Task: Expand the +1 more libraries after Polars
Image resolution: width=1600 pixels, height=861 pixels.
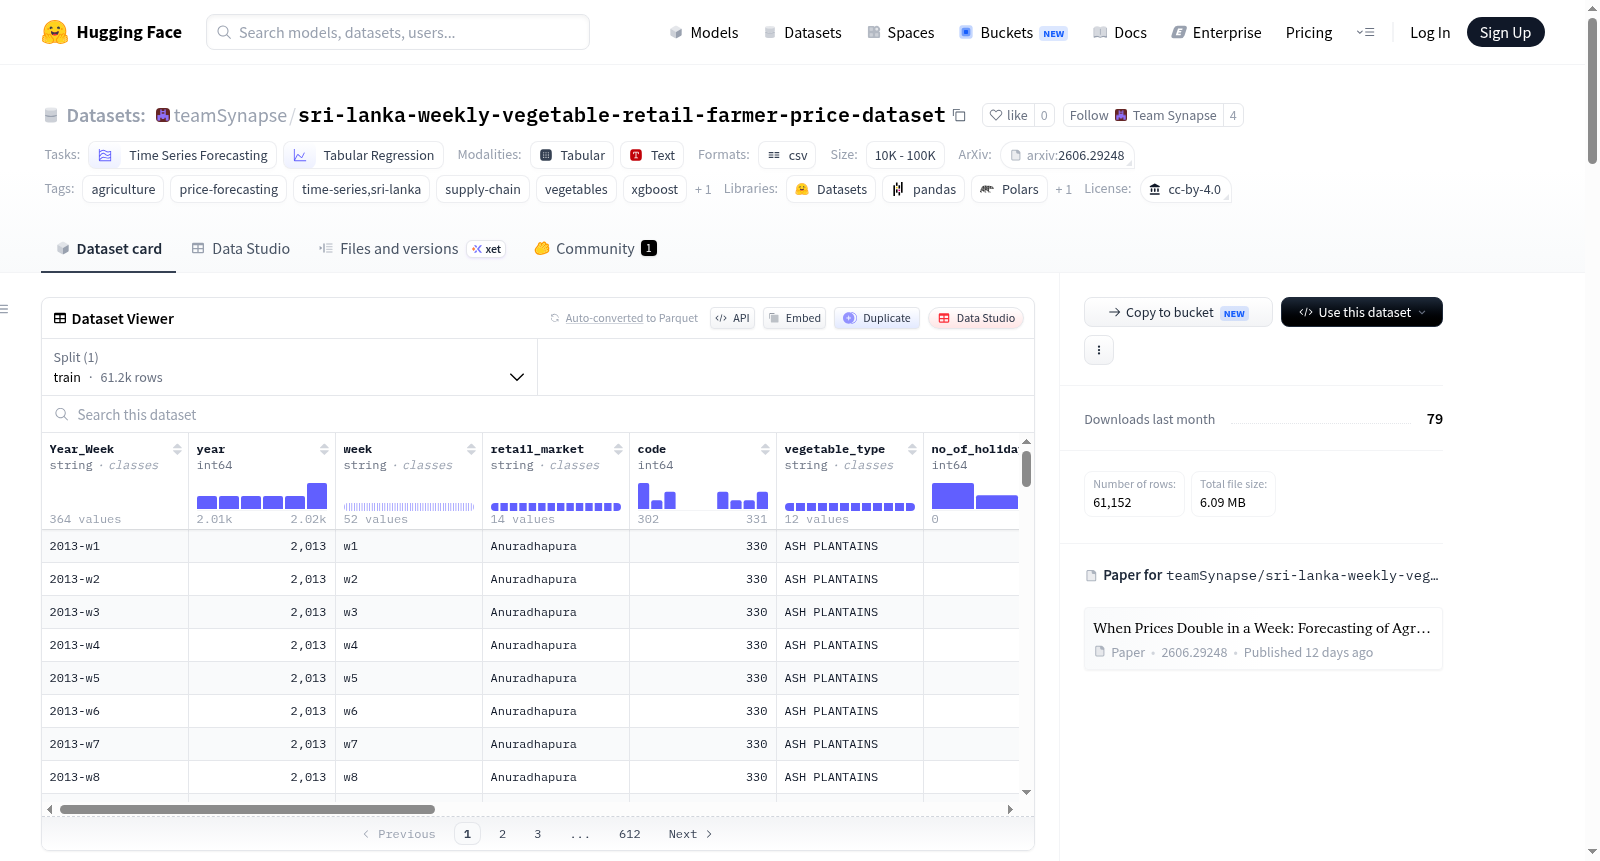Action: point(1063,189)
